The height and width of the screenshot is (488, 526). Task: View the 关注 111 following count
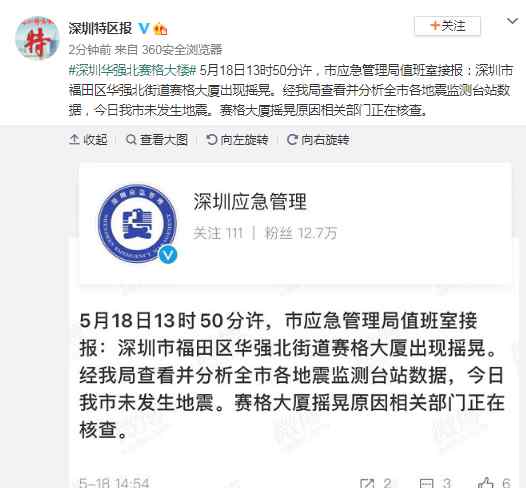218,233
